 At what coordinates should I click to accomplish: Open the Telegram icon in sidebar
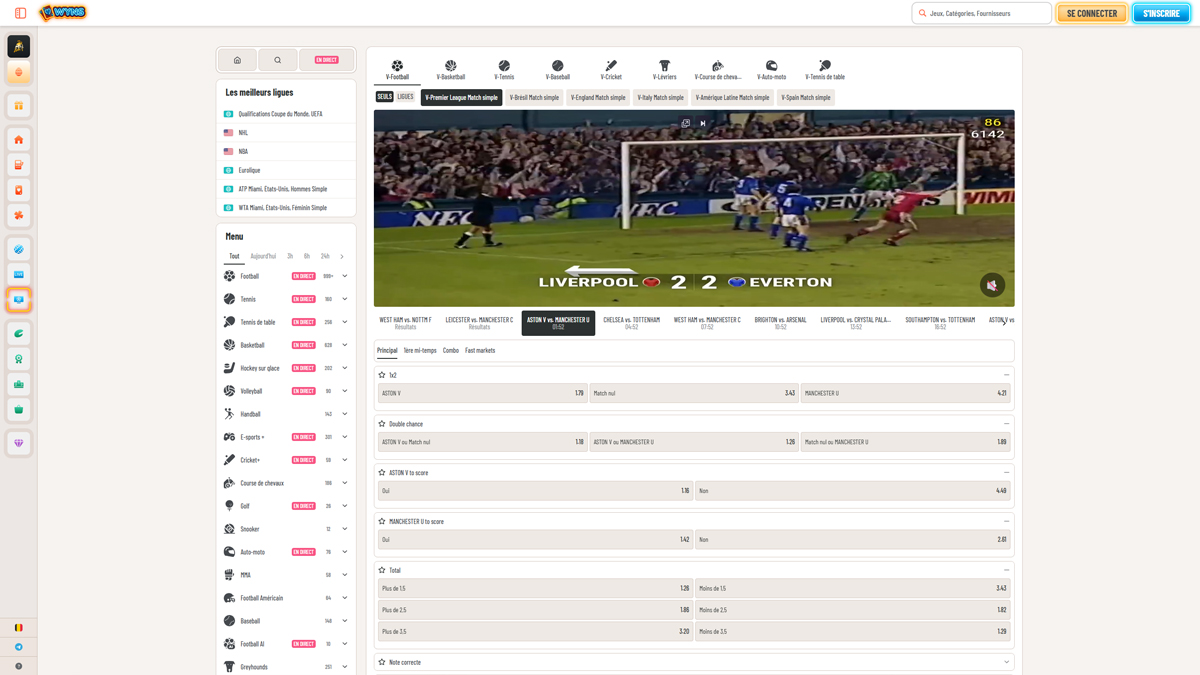pos(19,647)
